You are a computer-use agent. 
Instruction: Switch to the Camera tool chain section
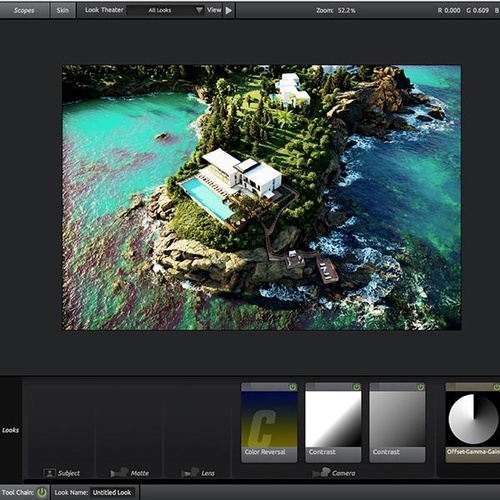tap(344, 473)
